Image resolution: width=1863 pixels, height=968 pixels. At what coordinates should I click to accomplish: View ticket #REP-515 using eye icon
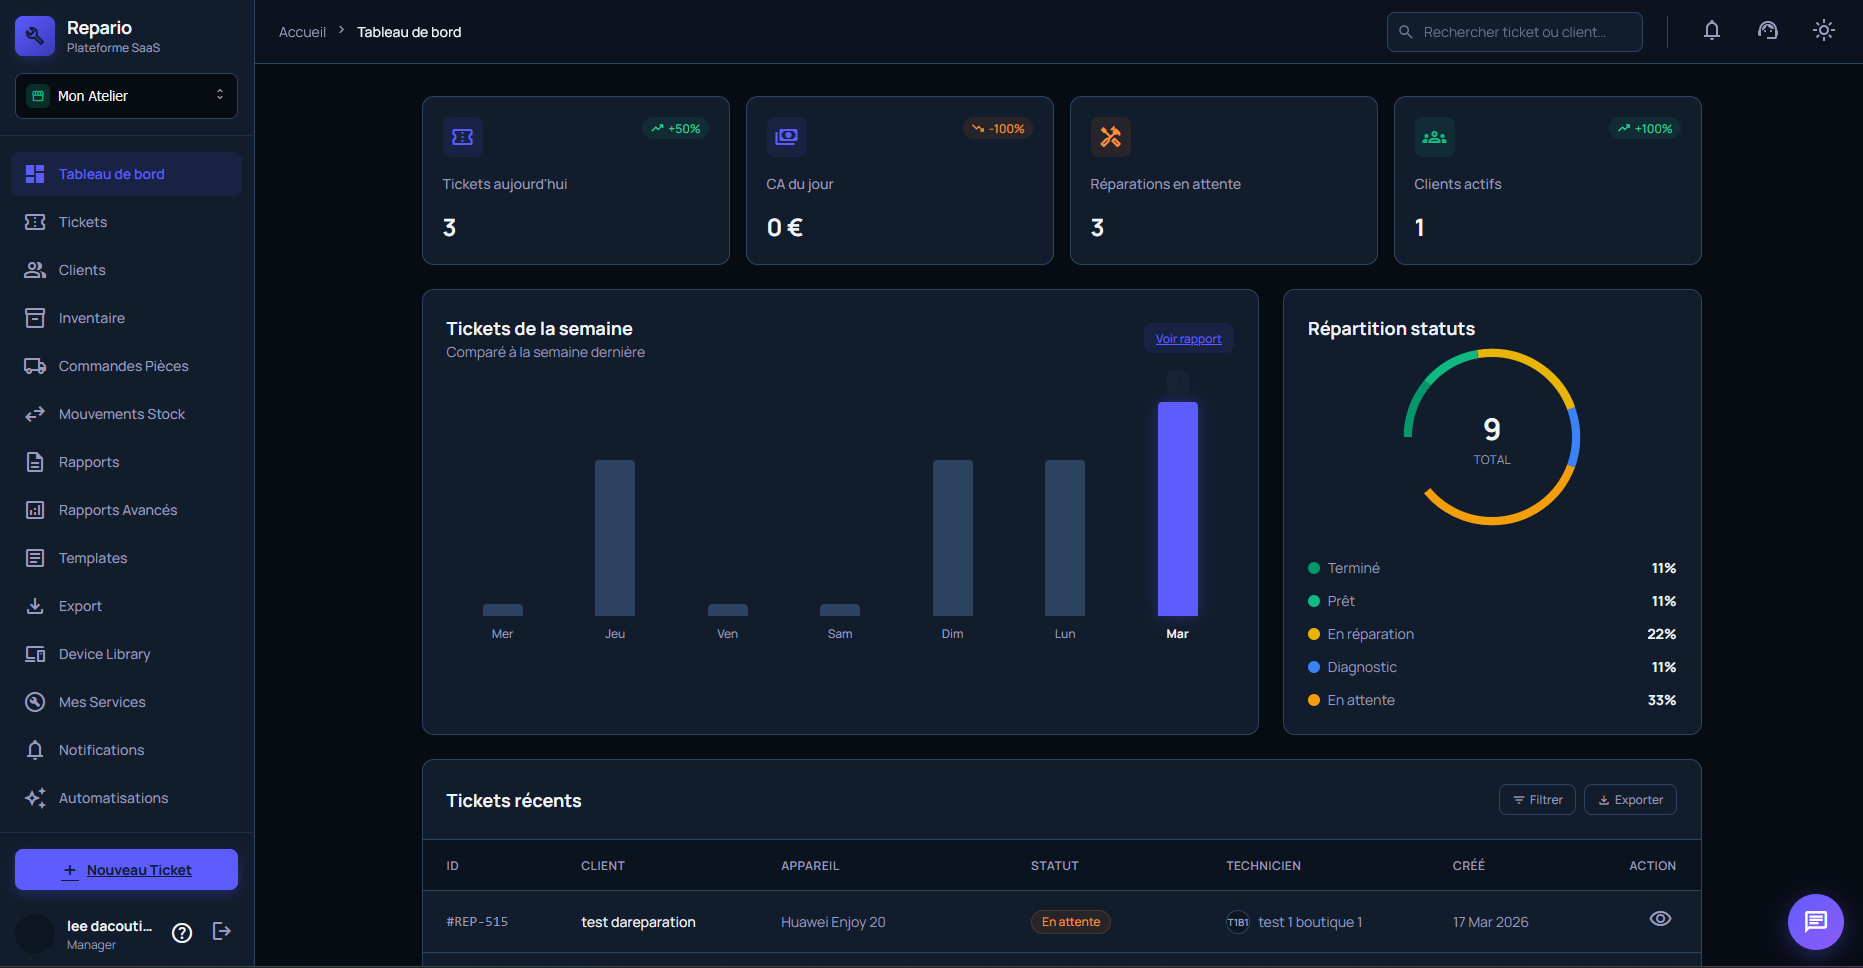click(x=1659, y=919)
